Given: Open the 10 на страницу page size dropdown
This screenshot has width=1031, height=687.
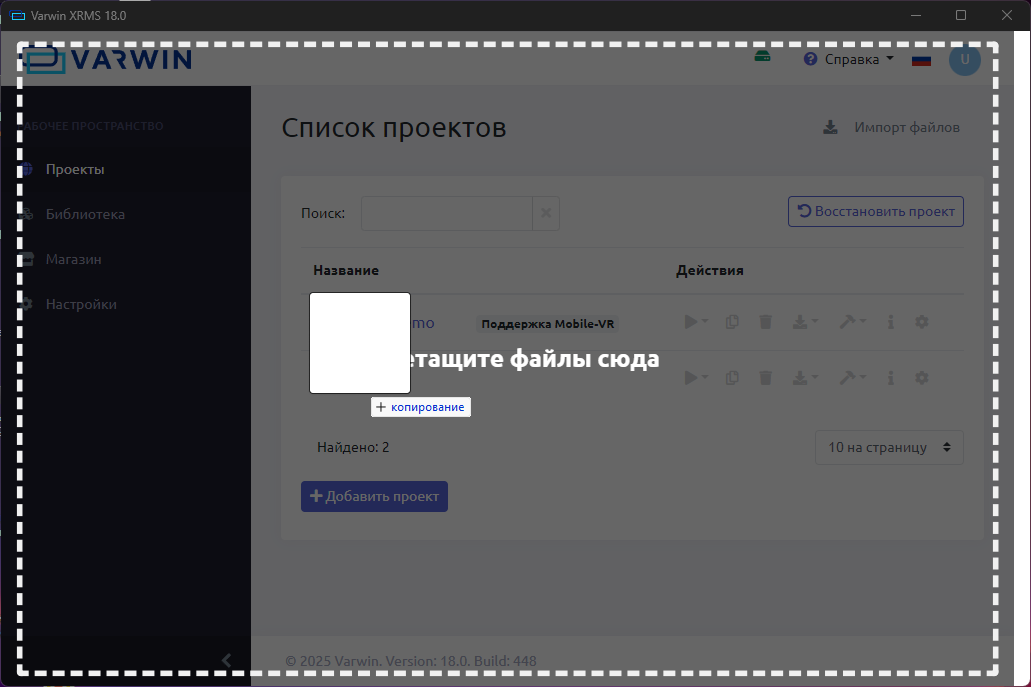Looking at the screenshot, I should coord(889,448).
